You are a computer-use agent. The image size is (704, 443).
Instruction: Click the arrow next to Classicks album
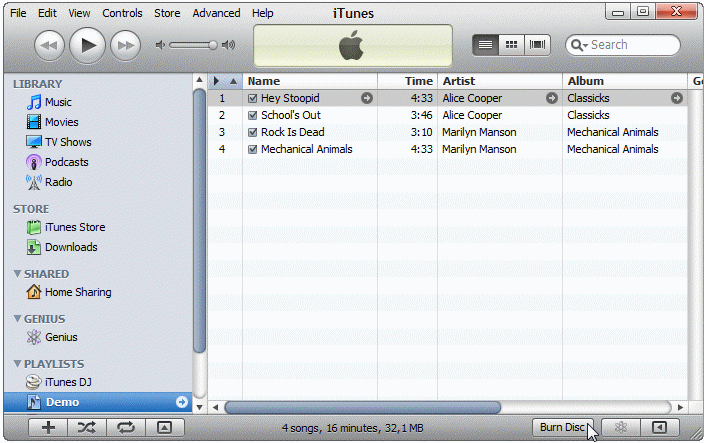tap(677, 98)
